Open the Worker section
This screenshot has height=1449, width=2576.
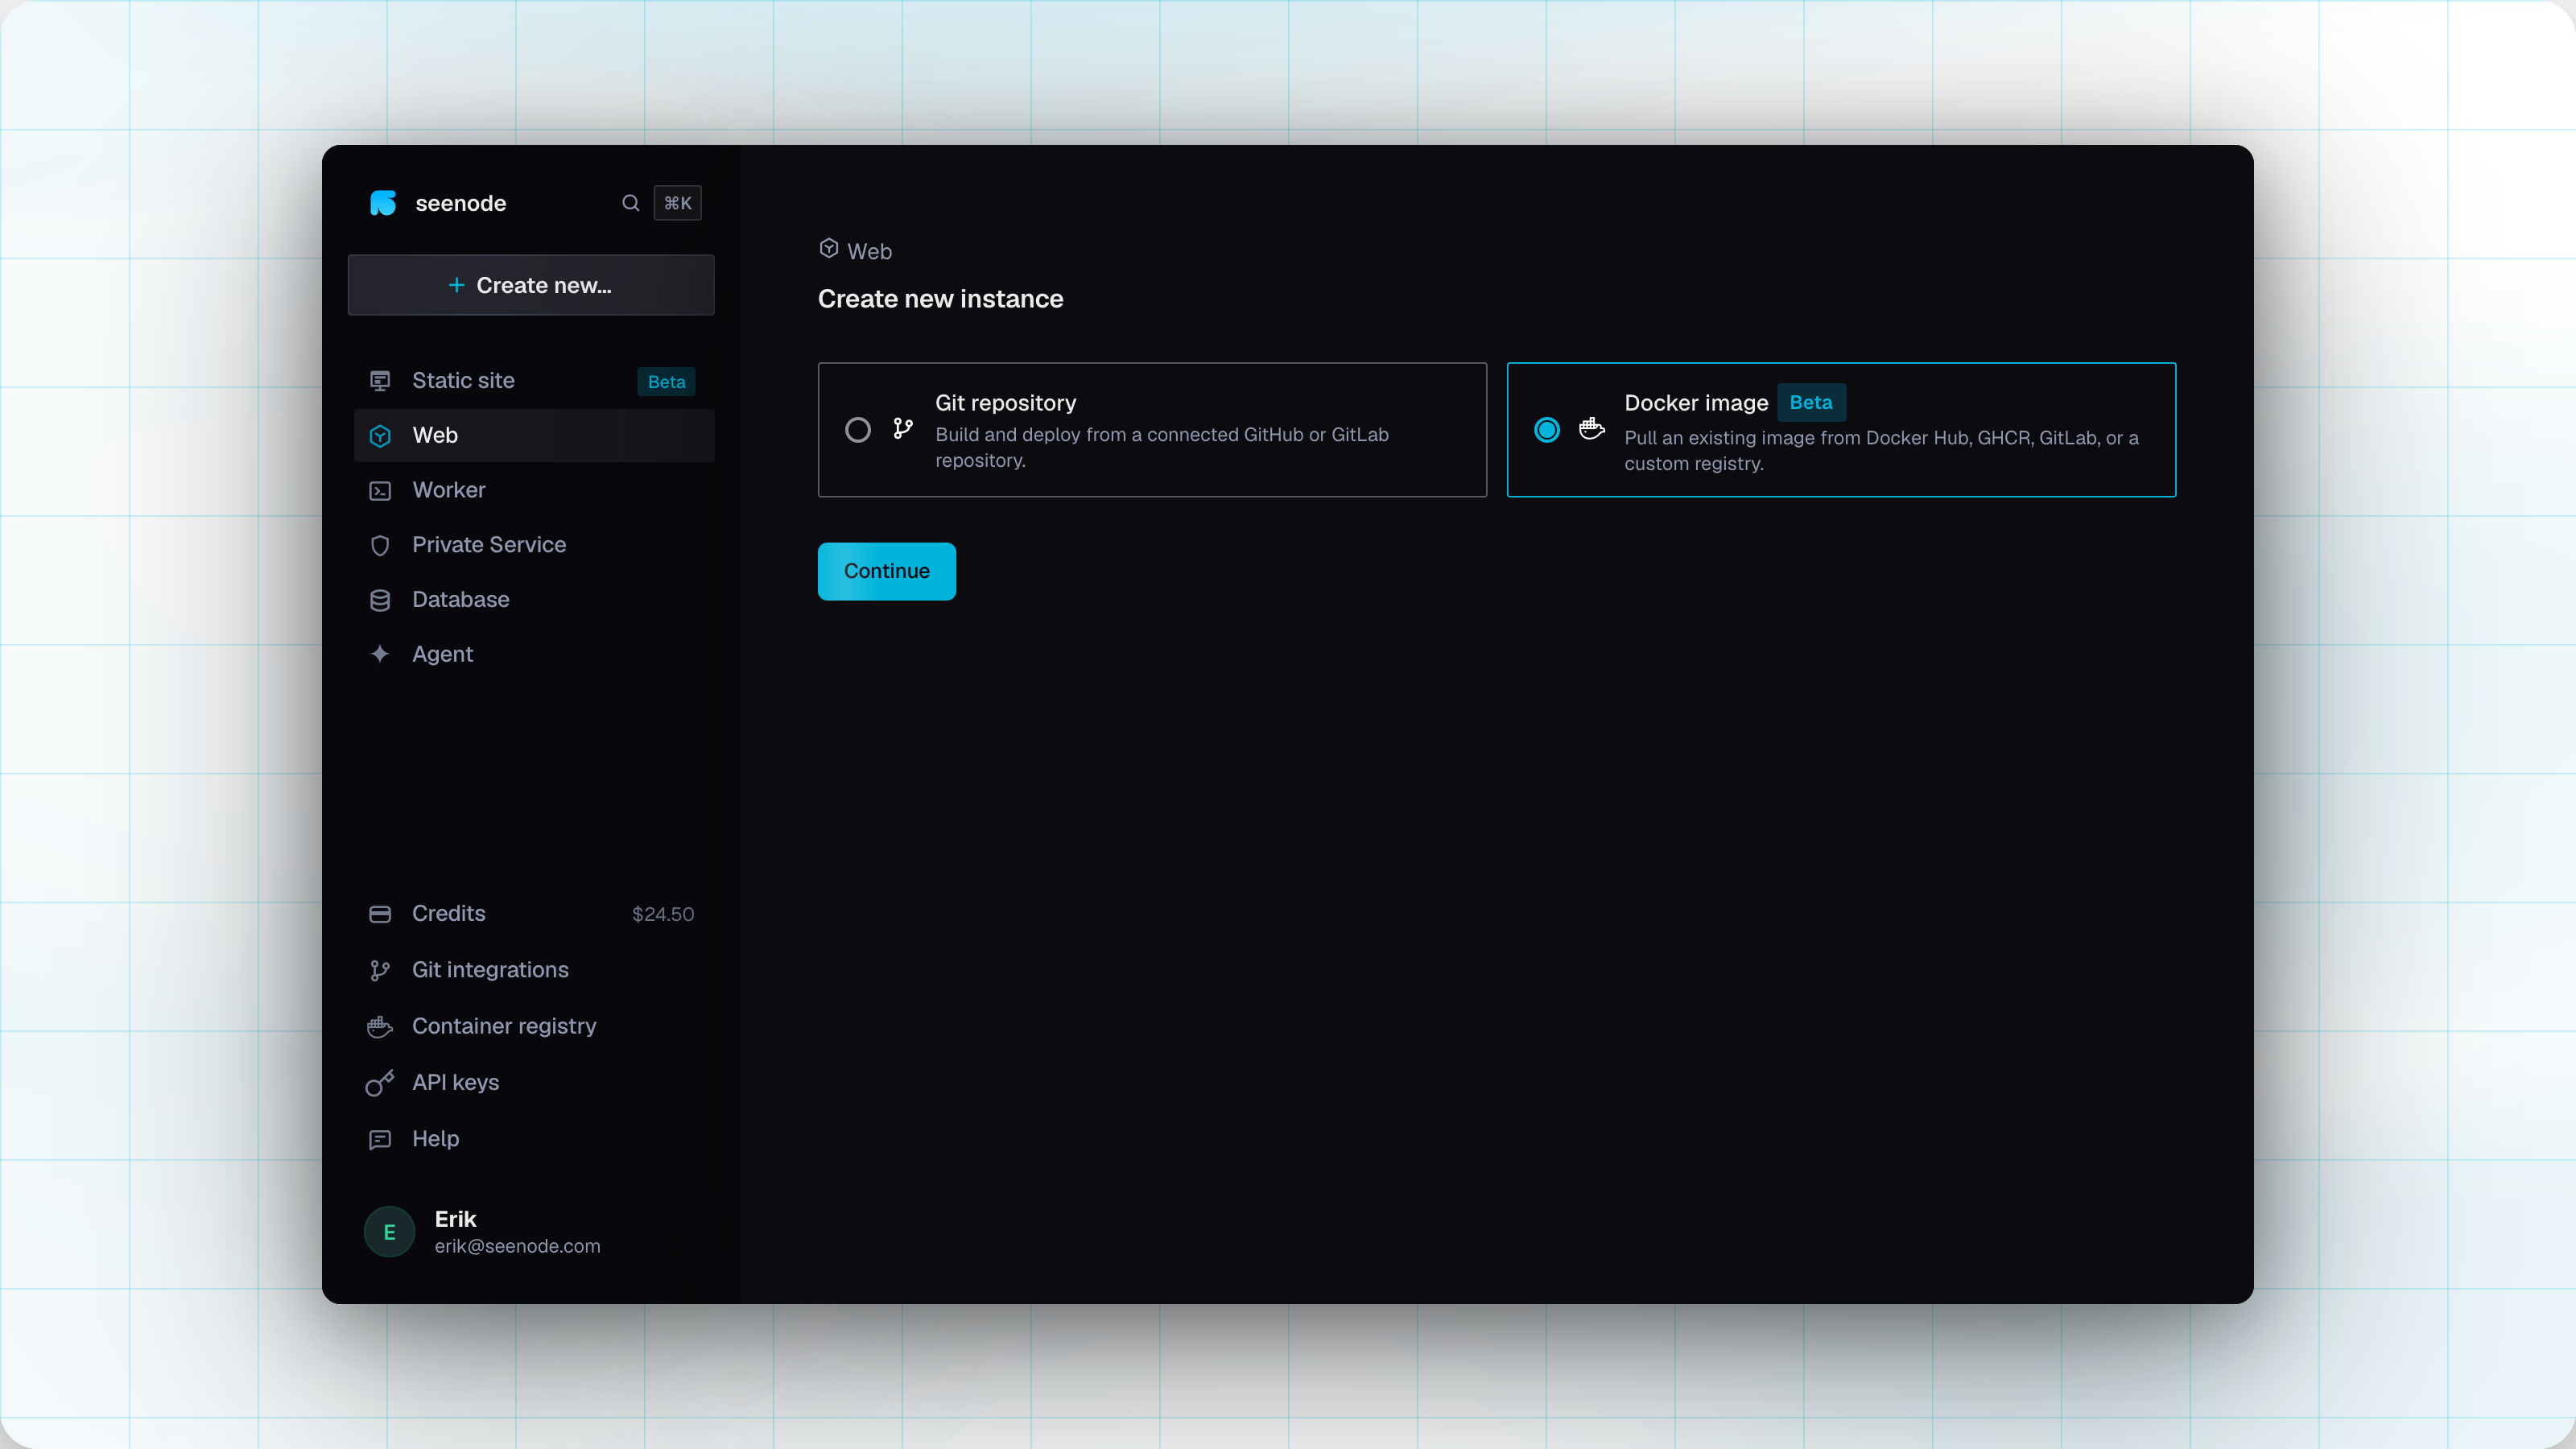[x=534, y=490]
